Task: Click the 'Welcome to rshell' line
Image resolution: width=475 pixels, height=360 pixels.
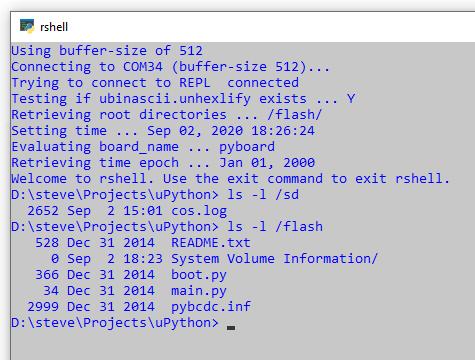Action: pyautogui.click(x=230, y=179)
